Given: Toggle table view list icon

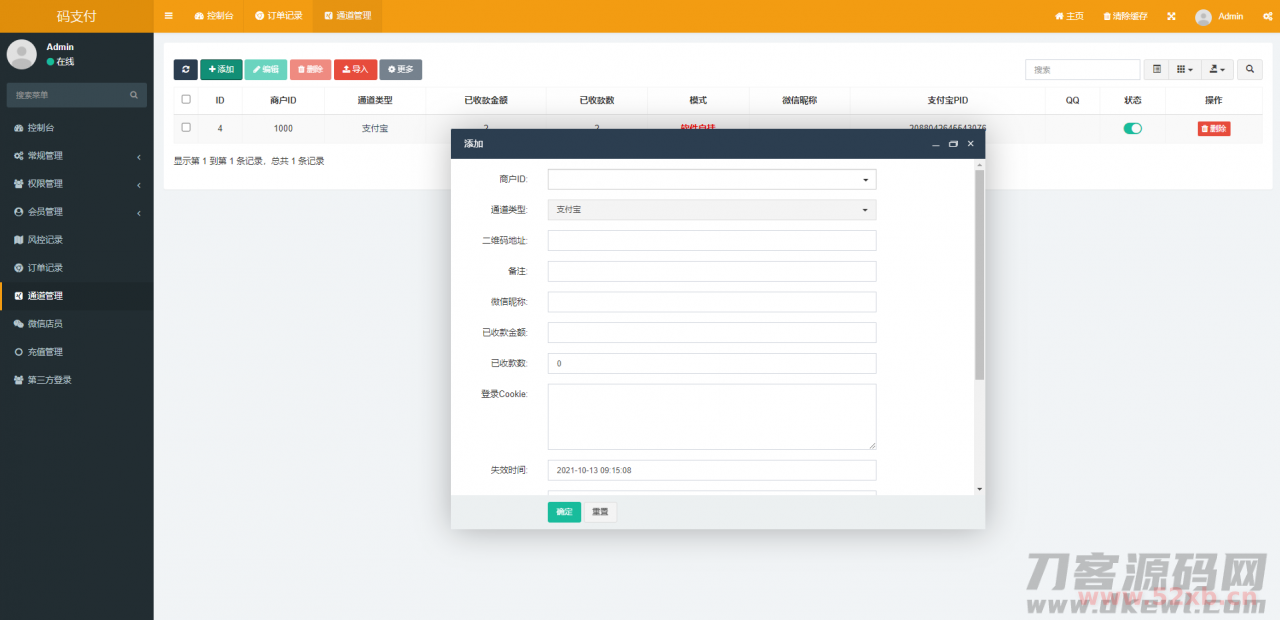Looking at the screenshot, I should (x=1157, y=69).
